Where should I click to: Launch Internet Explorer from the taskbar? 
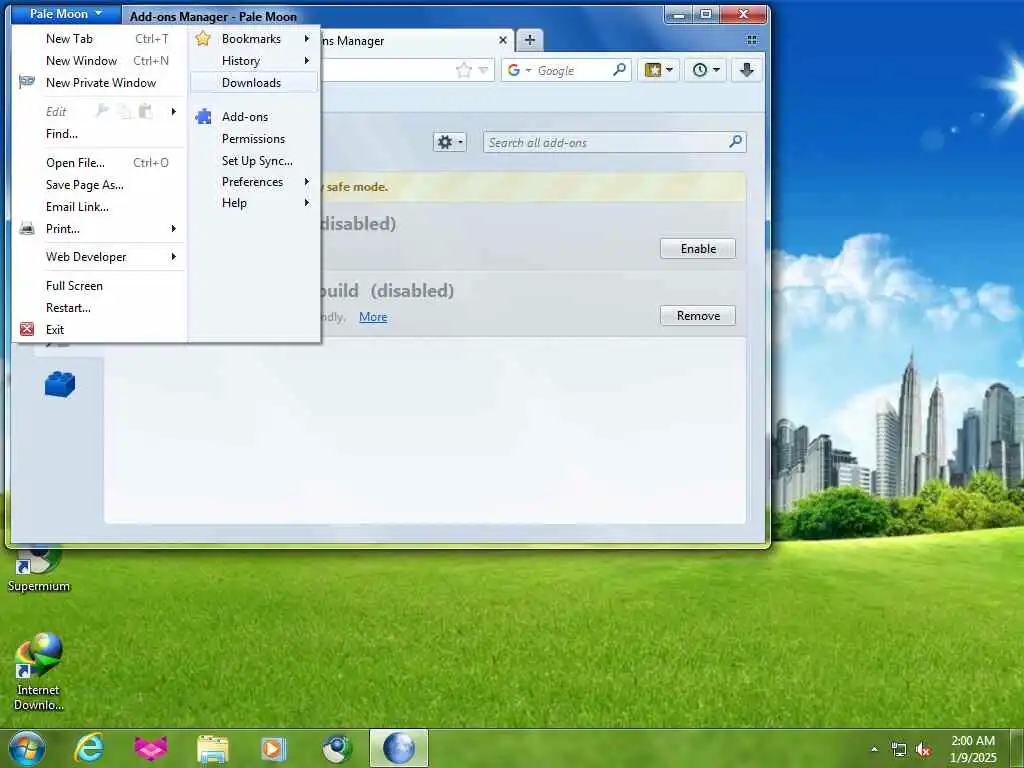pos(88,748)
